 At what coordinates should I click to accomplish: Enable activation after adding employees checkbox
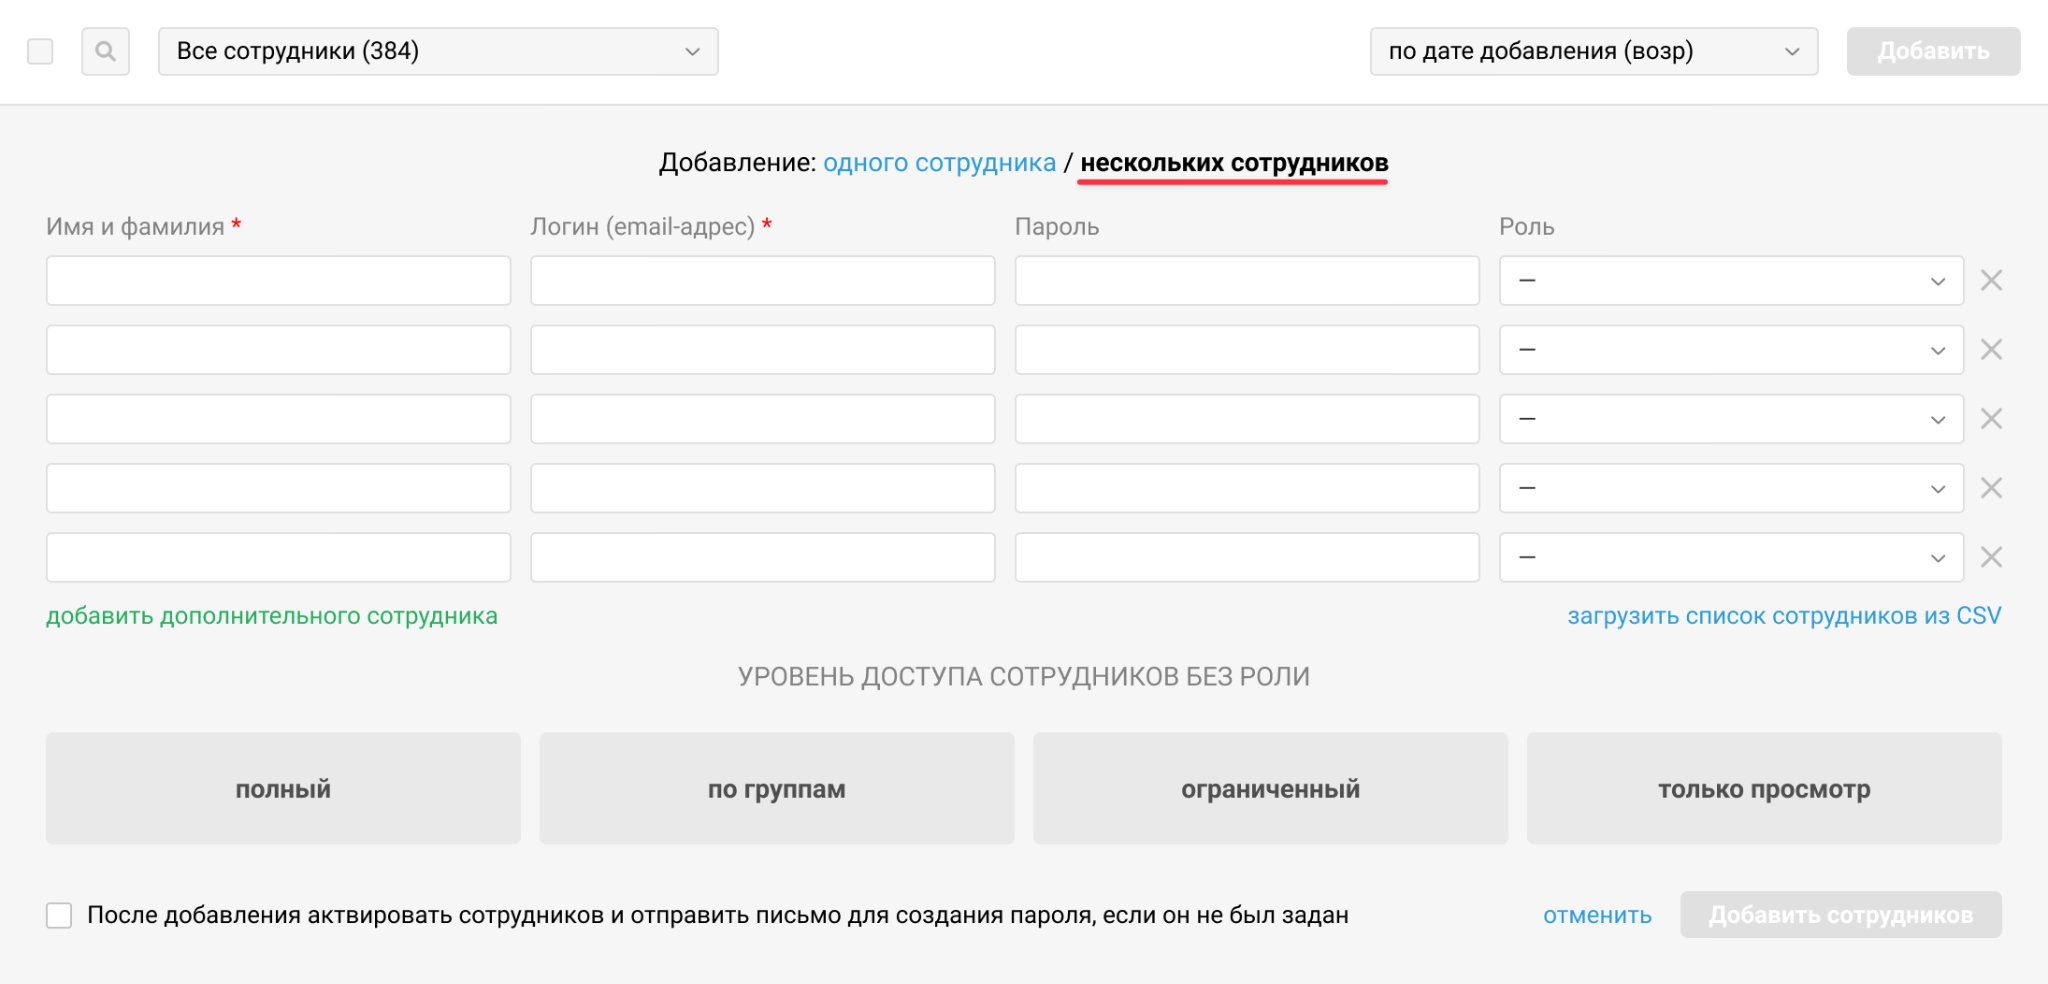[x=59, y=915]
